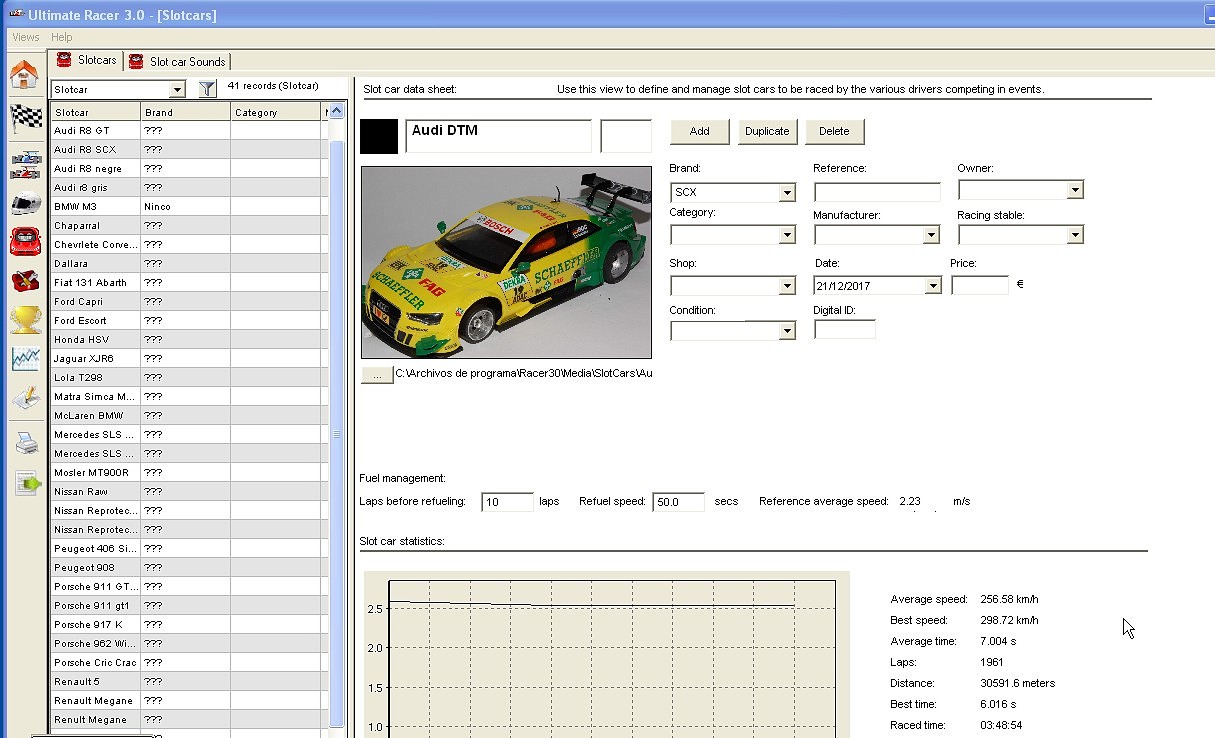Image resolution: width=1215 pixels, height=738 pixels.
Task: Click the Add button
Action: point(699,131)
